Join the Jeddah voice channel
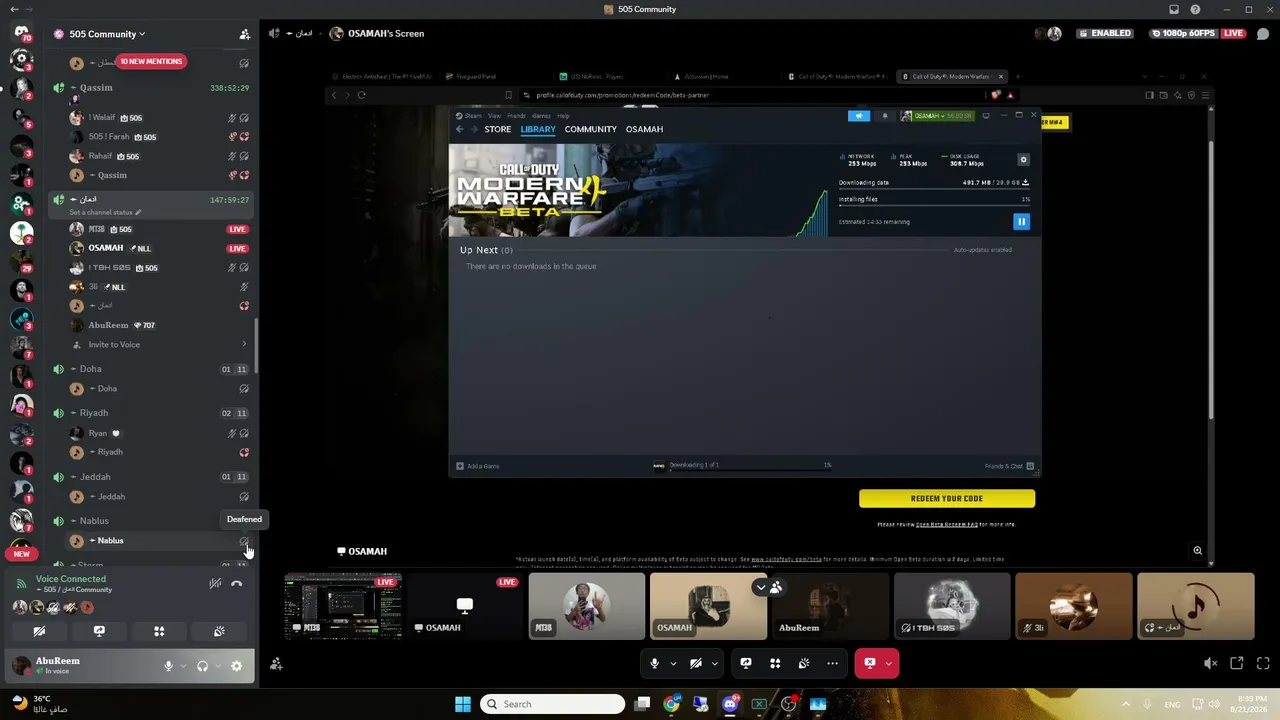This screenshot has height=720, width=1280. tap(153, 477)
